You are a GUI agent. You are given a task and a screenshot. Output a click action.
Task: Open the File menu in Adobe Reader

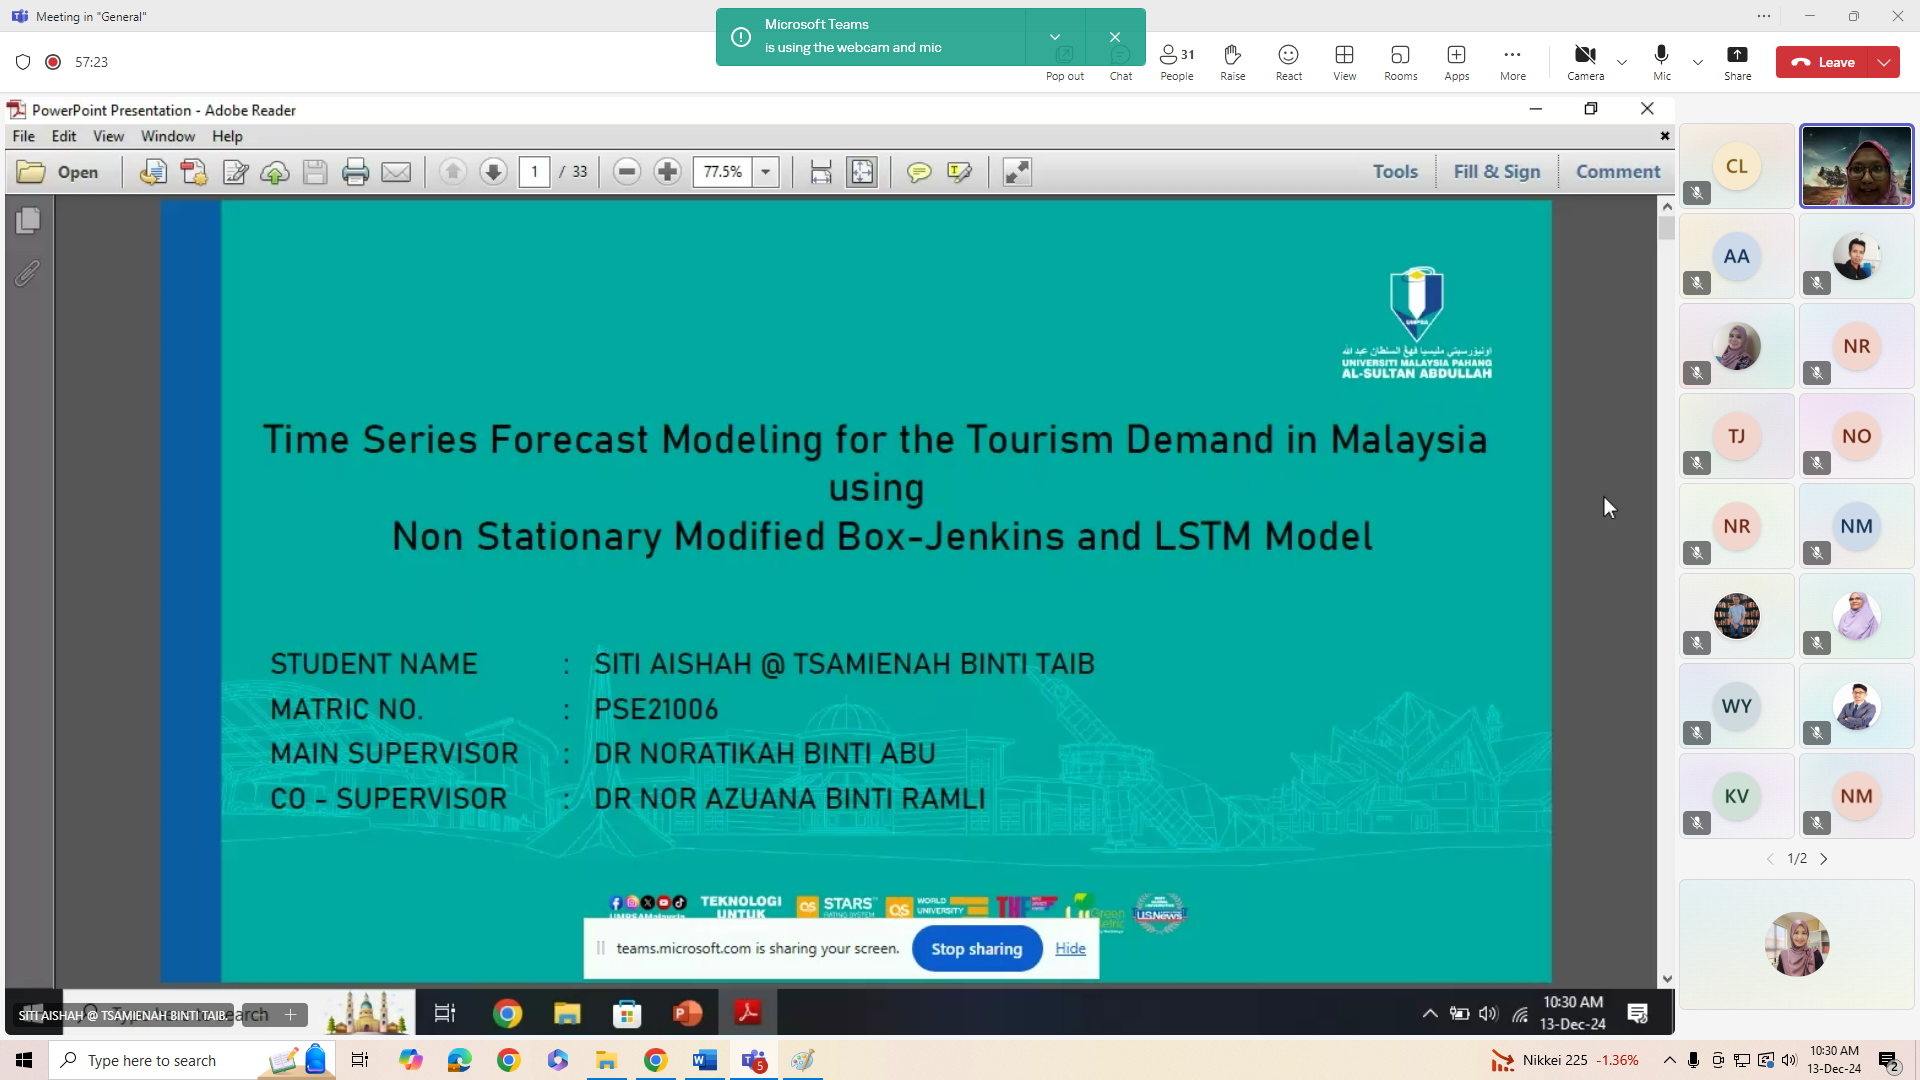point(23,136)
